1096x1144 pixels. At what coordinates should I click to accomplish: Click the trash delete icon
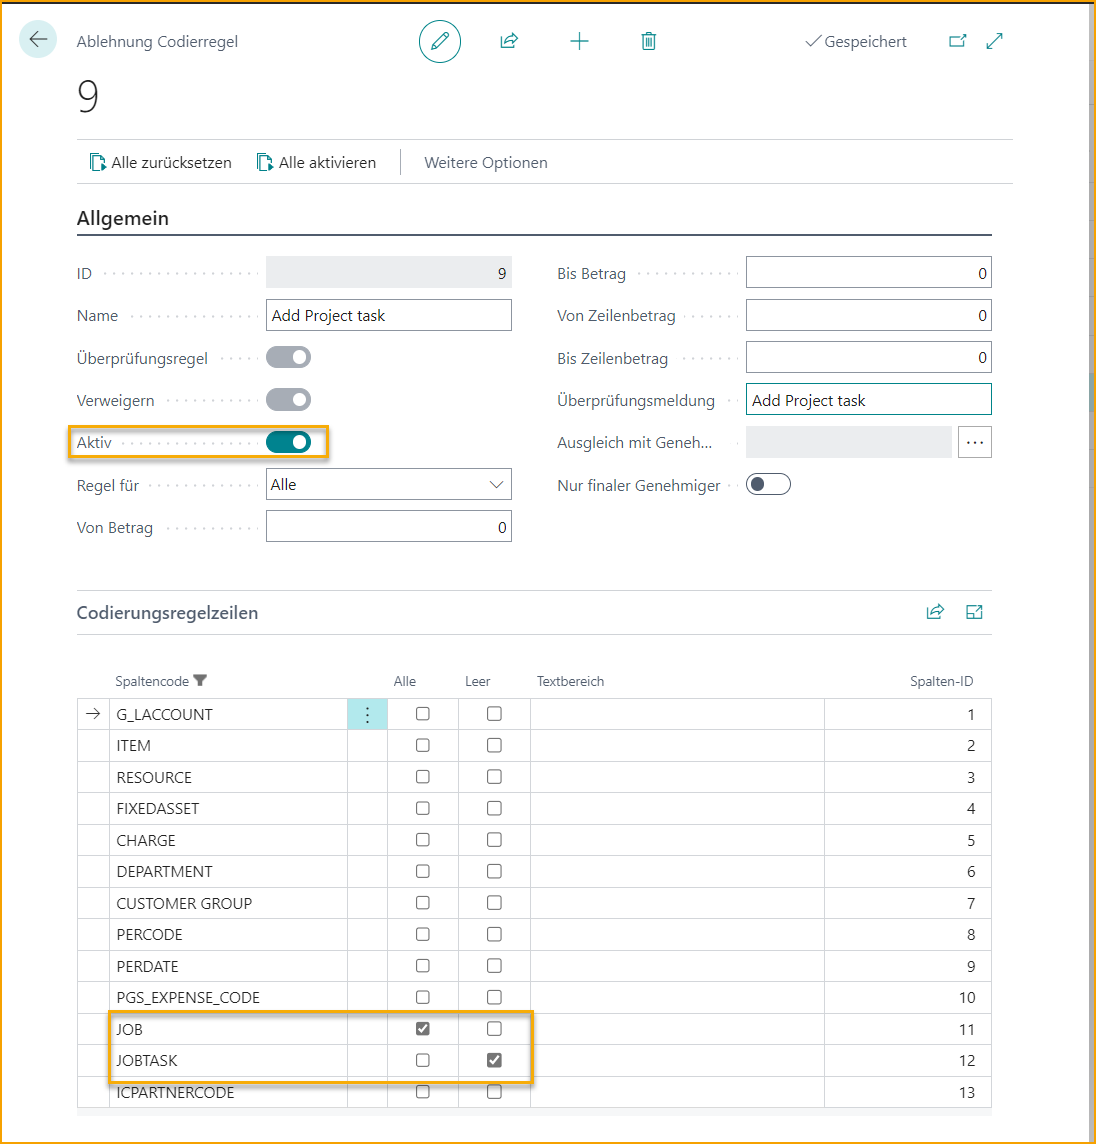click(649, 41)
